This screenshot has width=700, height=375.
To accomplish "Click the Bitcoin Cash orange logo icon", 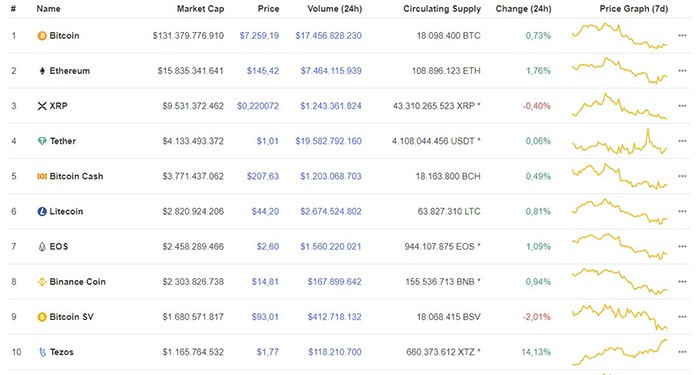I will (42, 176).
